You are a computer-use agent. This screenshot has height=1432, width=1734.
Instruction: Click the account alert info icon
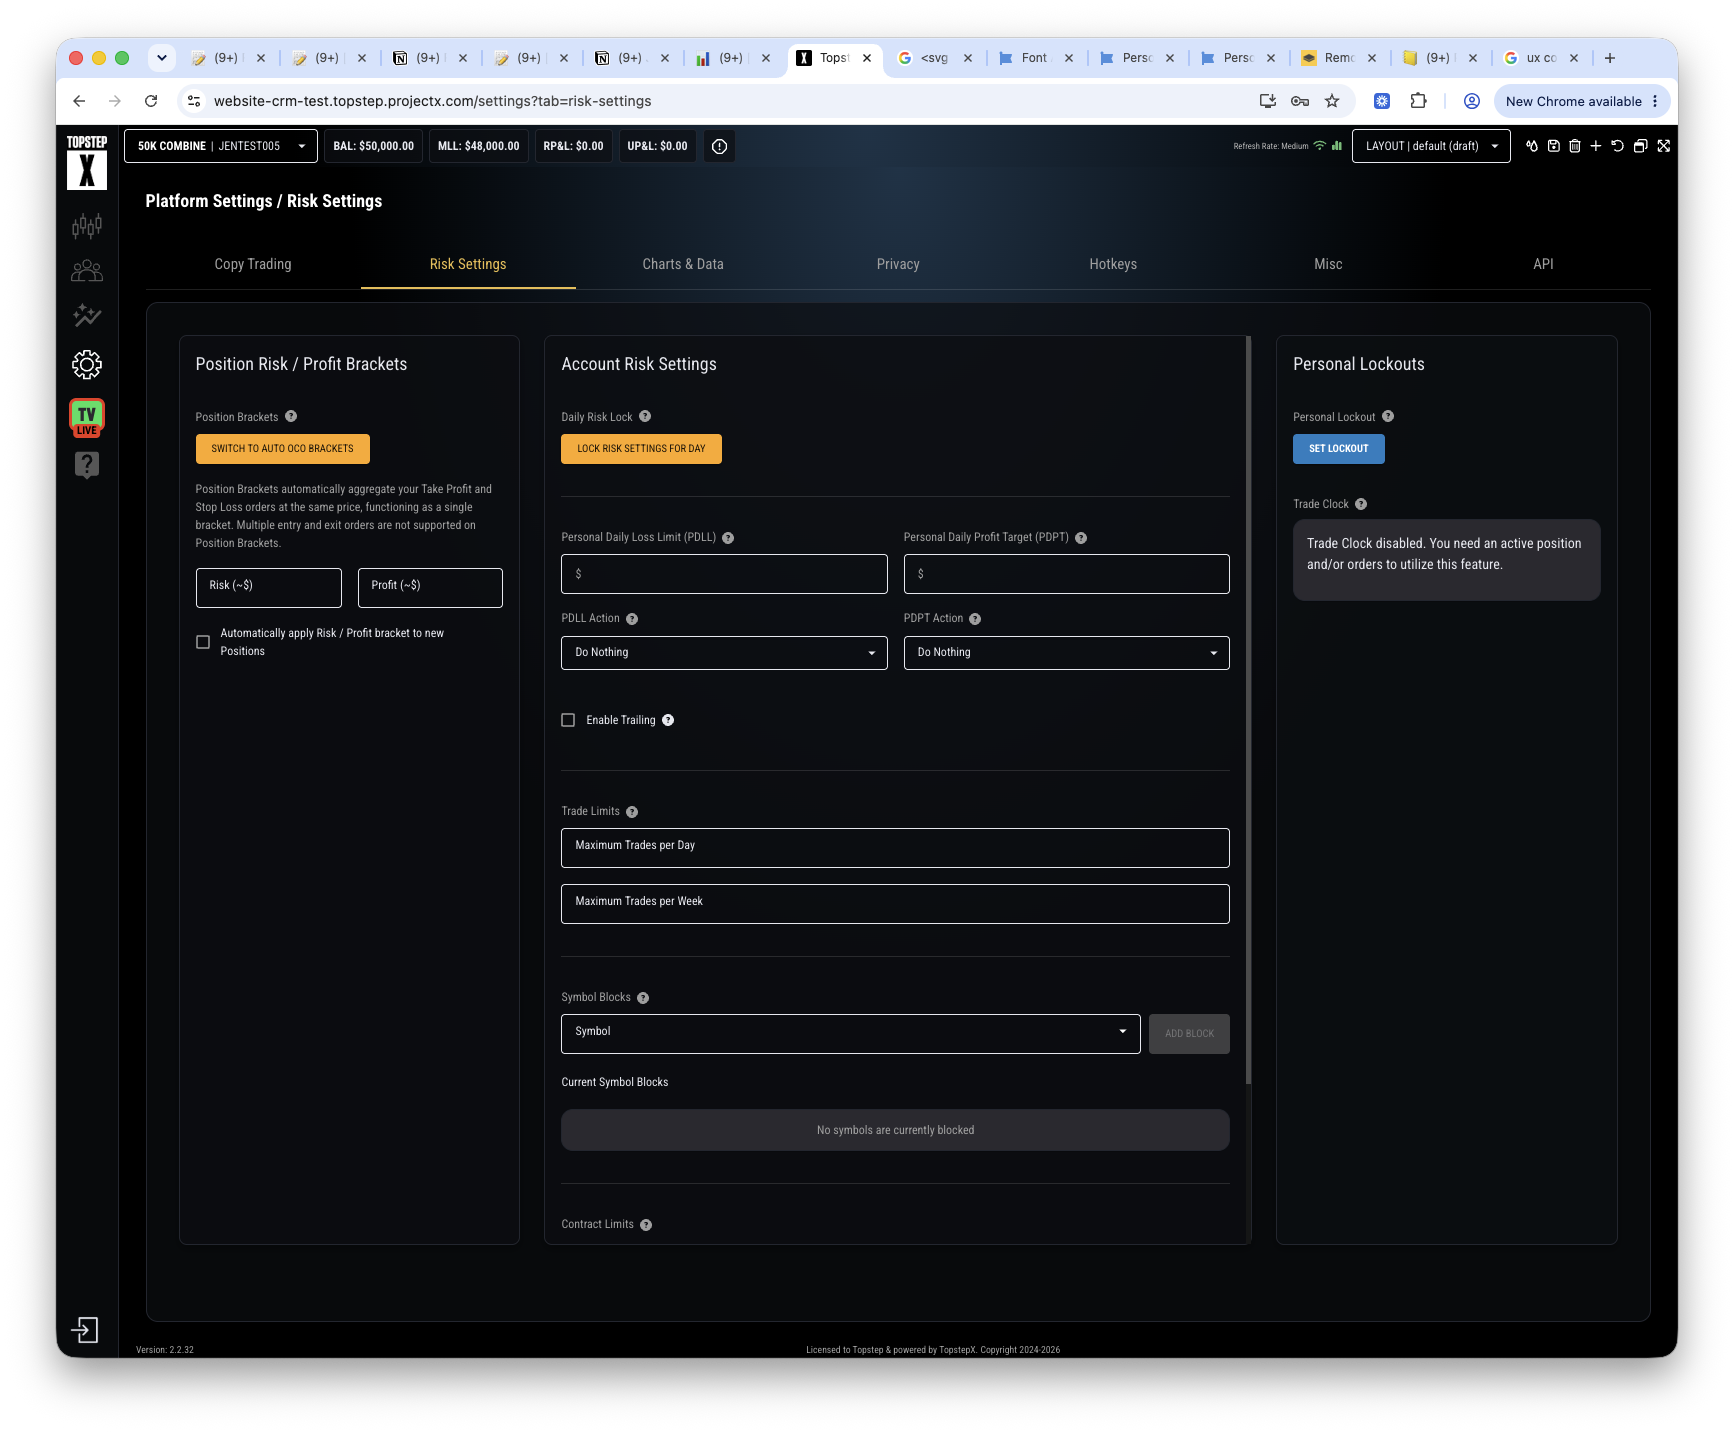[x=719, y=146]
